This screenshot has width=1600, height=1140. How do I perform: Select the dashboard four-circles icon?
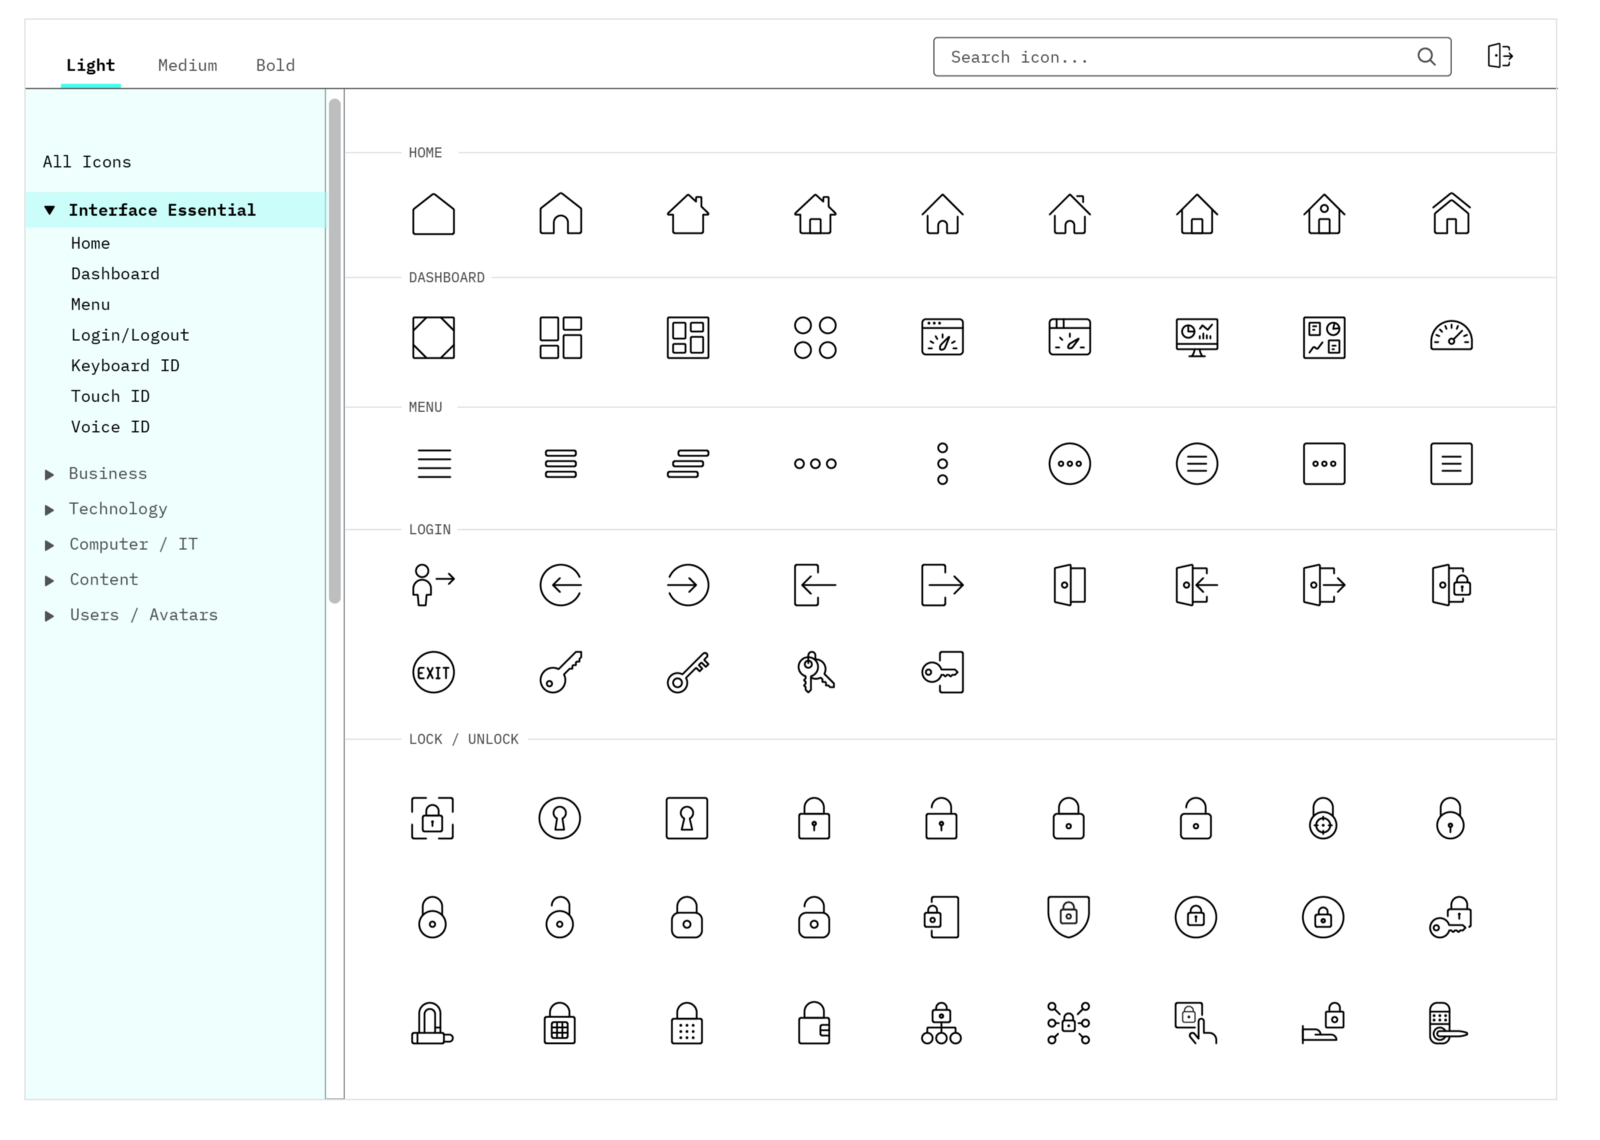coord(815,337)
